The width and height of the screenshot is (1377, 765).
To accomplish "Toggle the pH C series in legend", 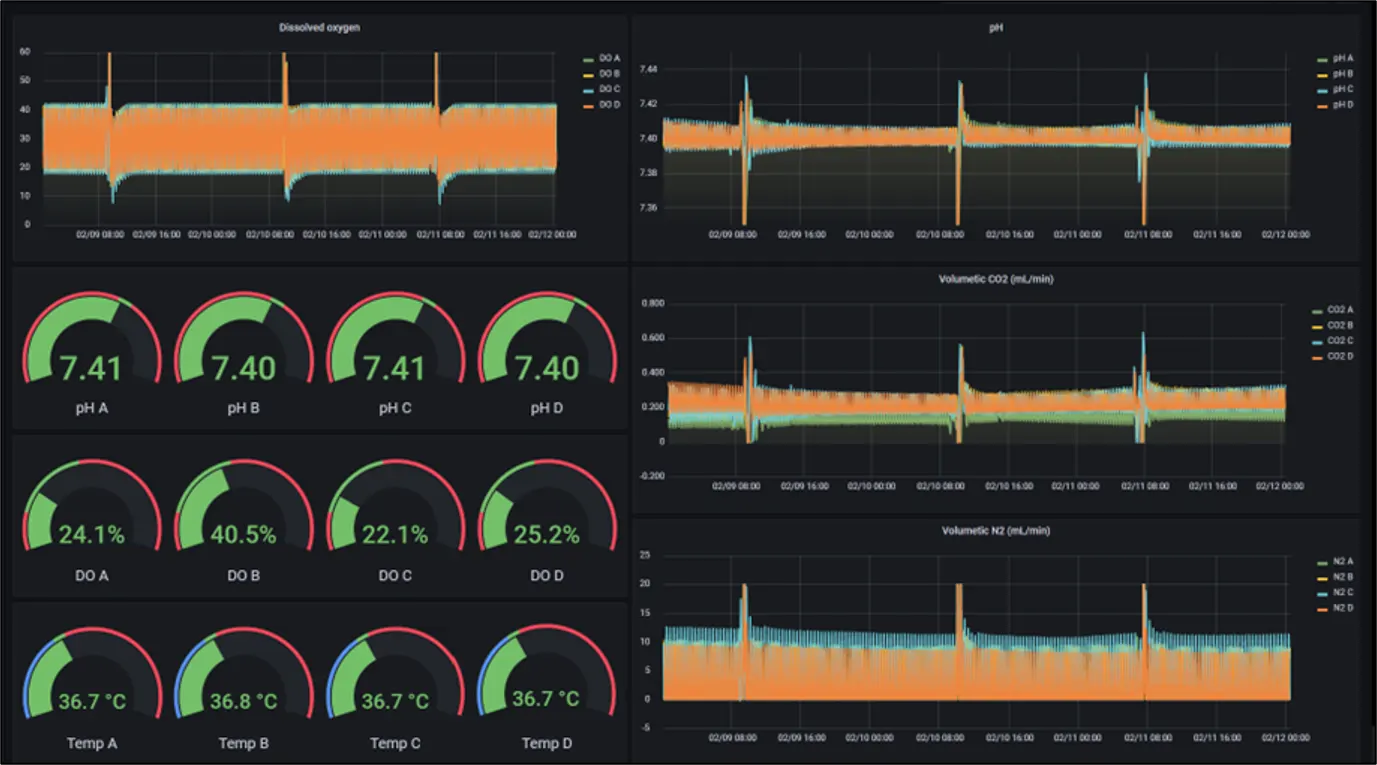I will coord(1342,89).
